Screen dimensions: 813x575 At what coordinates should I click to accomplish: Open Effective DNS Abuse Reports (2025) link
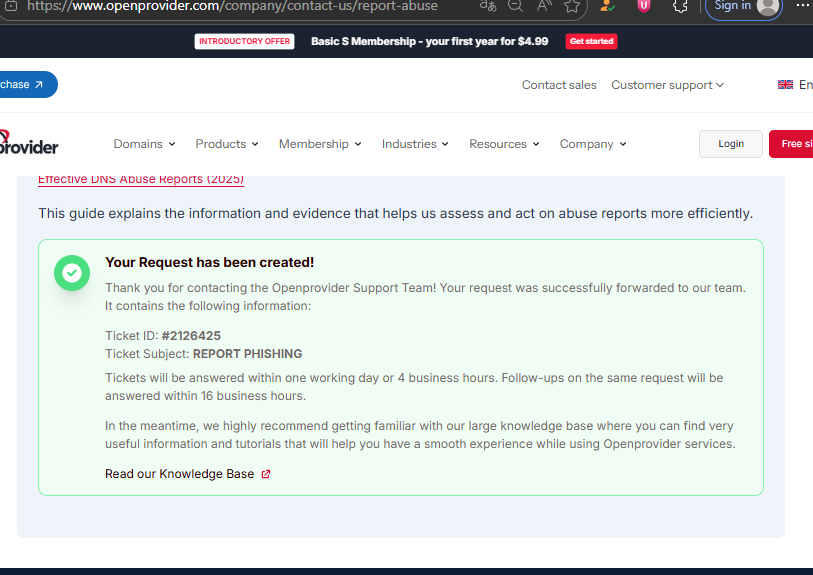(141, 179)
